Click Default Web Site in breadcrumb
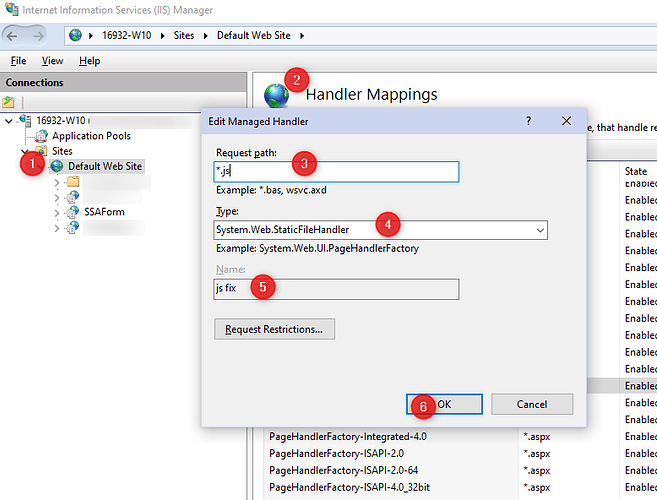 [253, 36]
